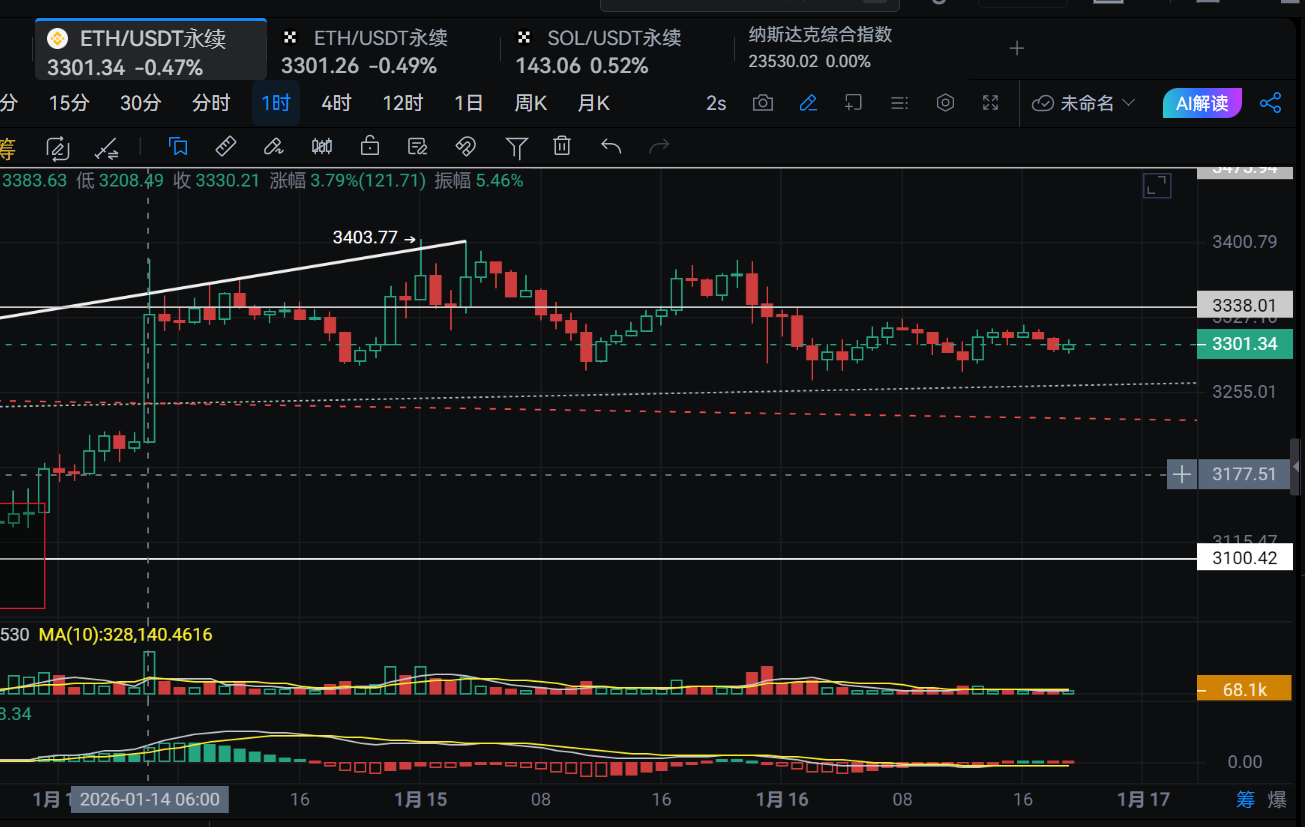Click the candlestick pattern icon
The image size is (1305, 827).
(322, 147)
